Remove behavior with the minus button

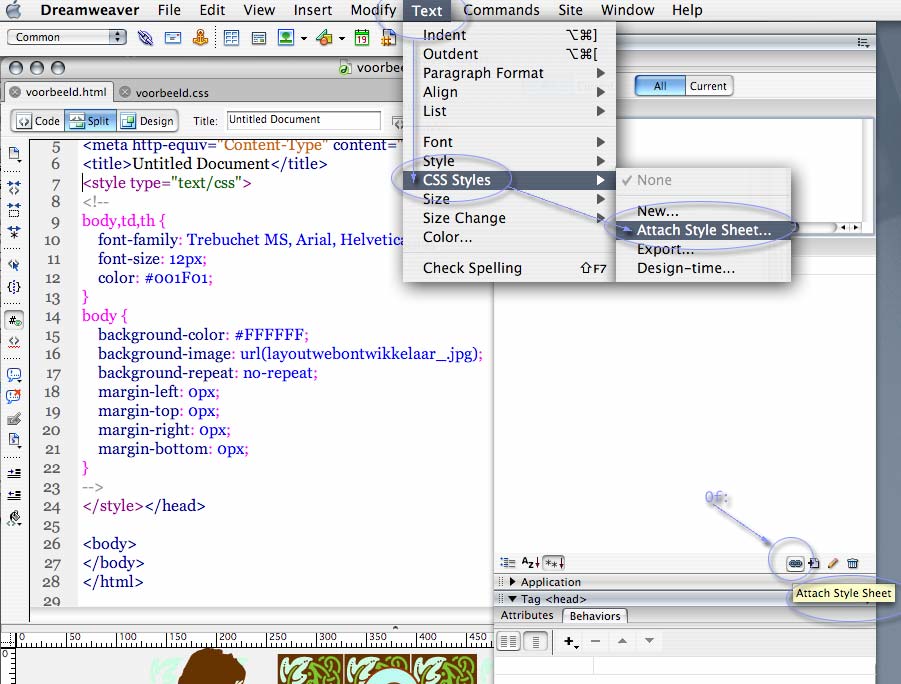[x=595, y=641]
